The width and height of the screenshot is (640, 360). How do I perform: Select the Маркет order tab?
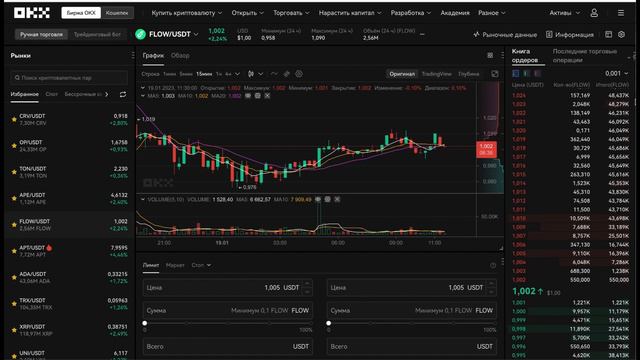click(175, 265)
